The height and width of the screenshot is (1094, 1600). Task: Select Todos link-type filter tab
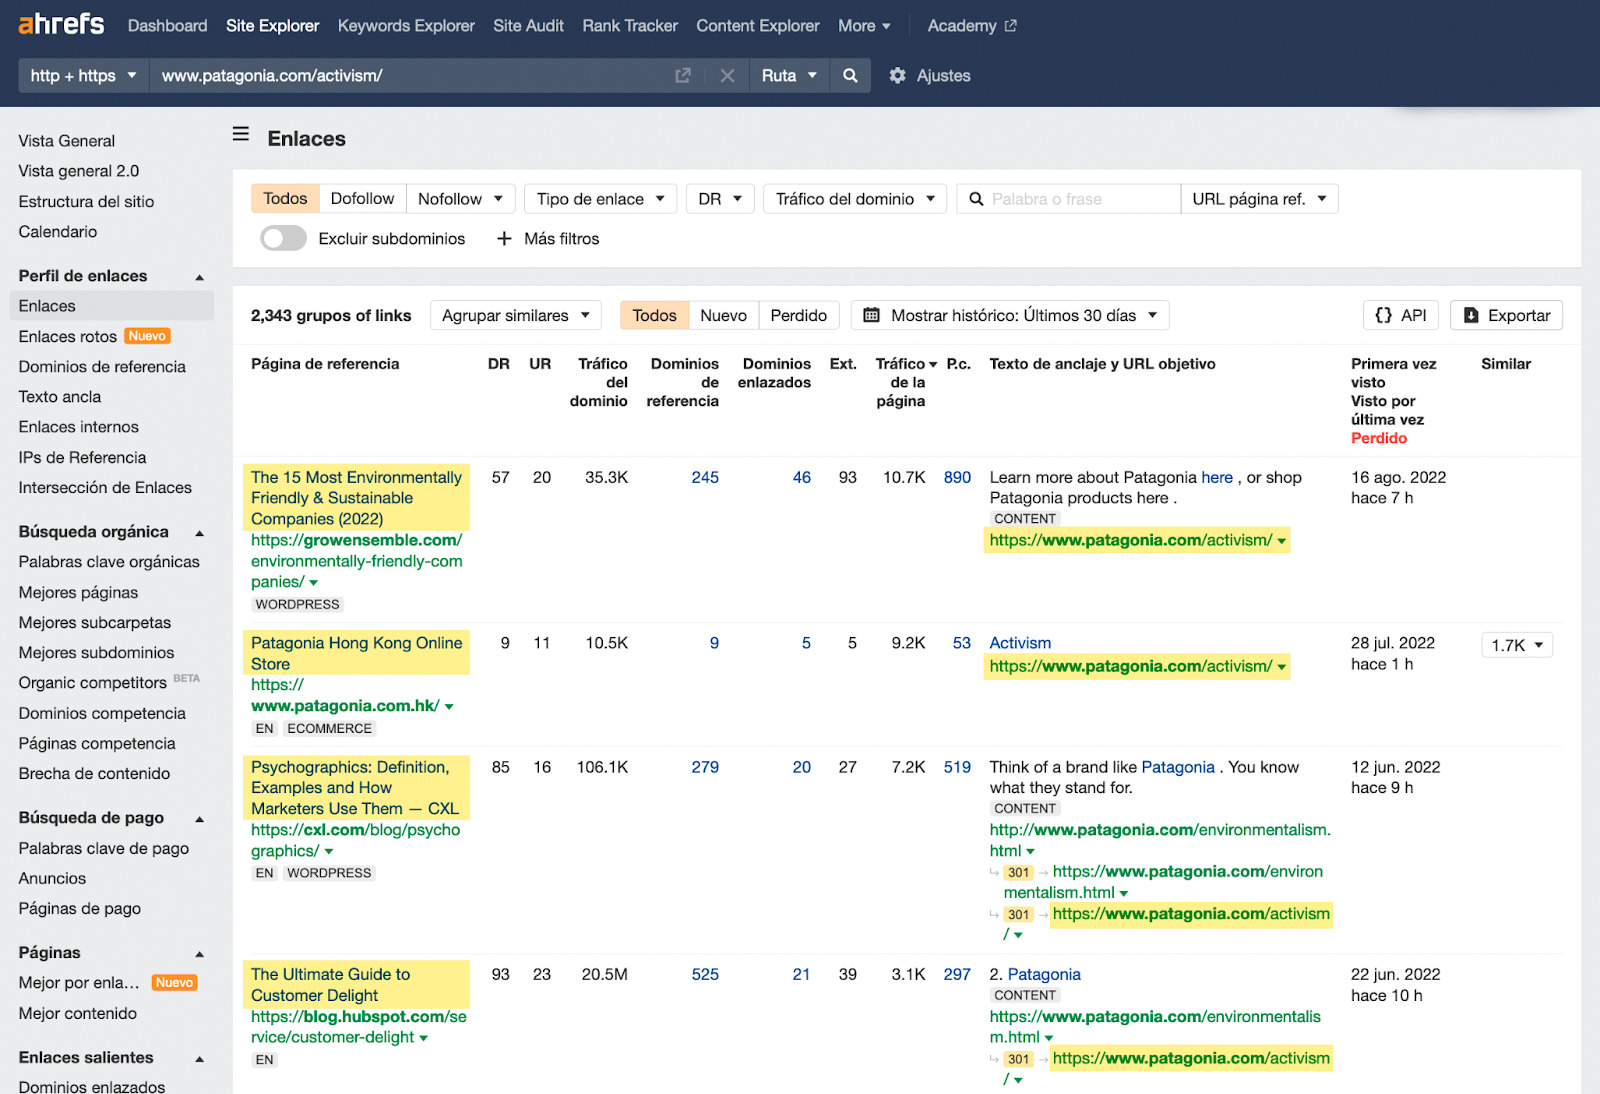pyautogui.click(x=285, y=199)
